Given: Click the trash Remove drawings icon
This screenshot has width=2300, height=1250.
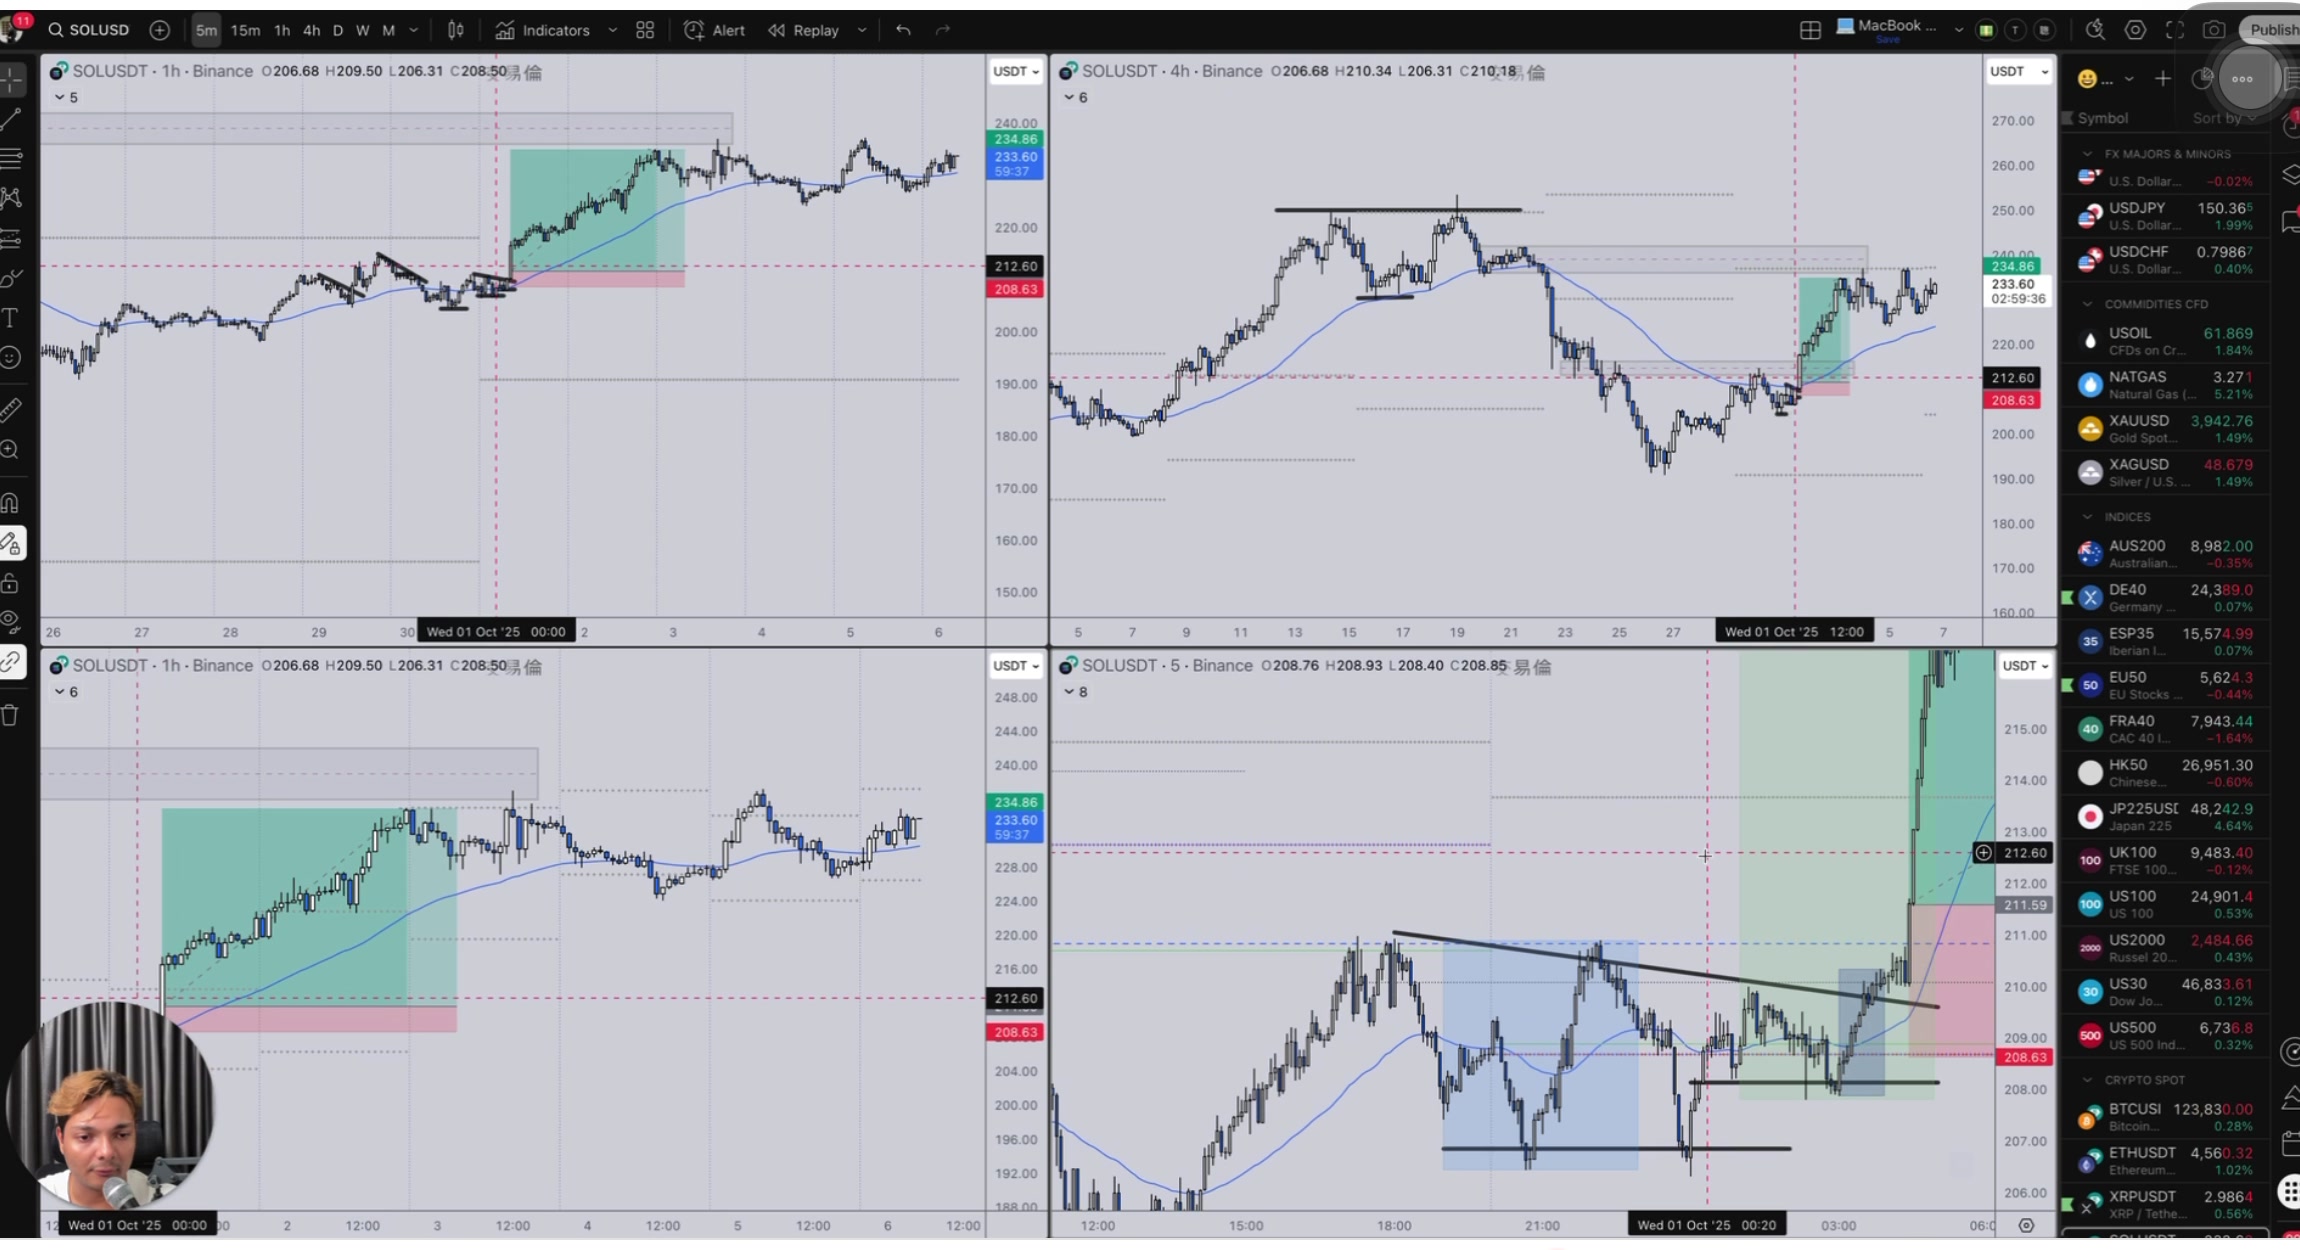Looking at the screenshot, I should point(11,715).
